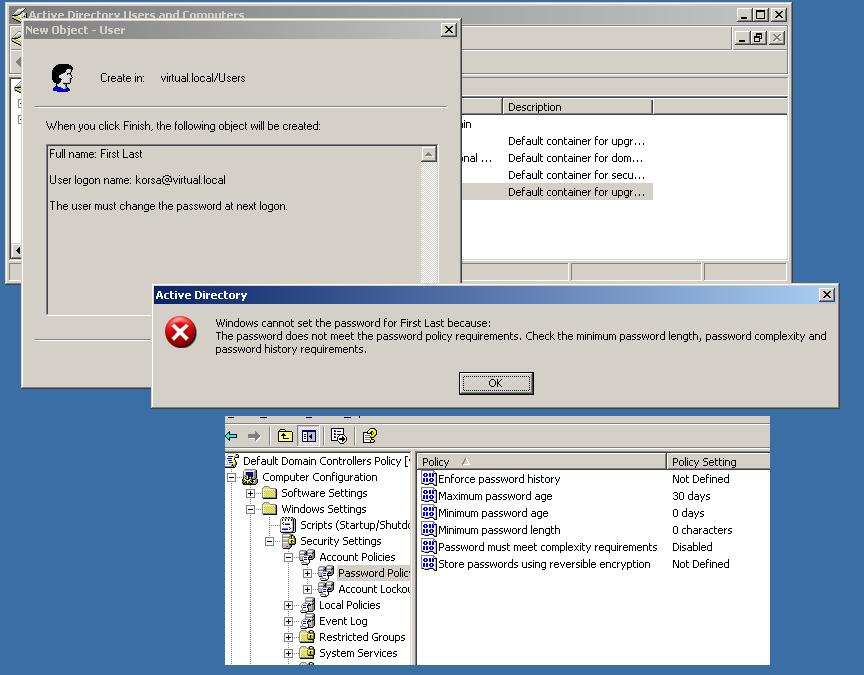This screenshot has height=675, width=864.
Task: Open Help from the question-mark toolbar icon
Action: [x=369, y=436]
